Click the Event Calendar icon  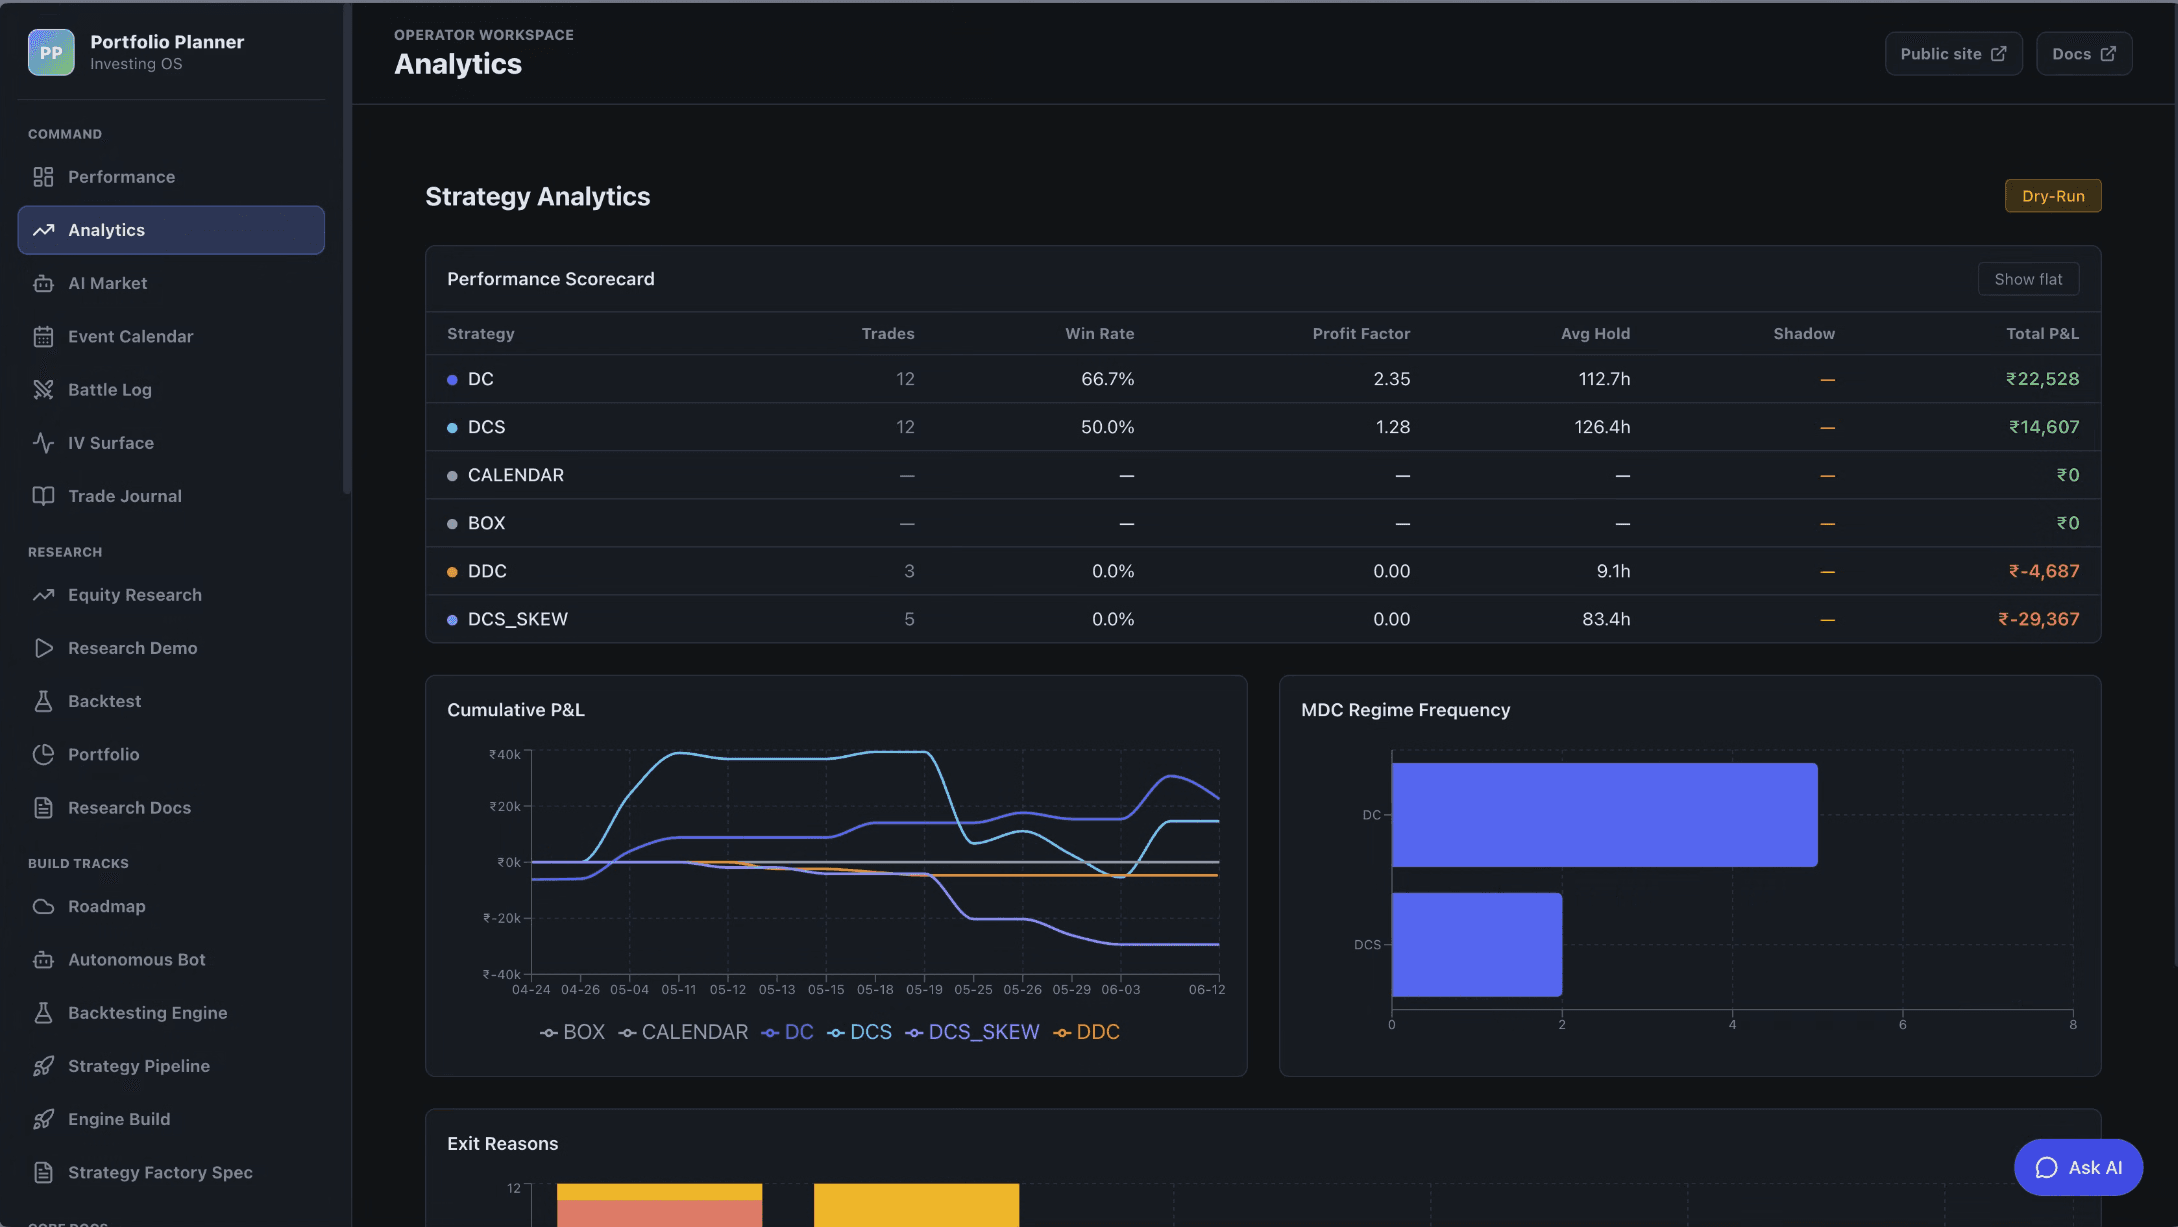click(x=43, y=336)
